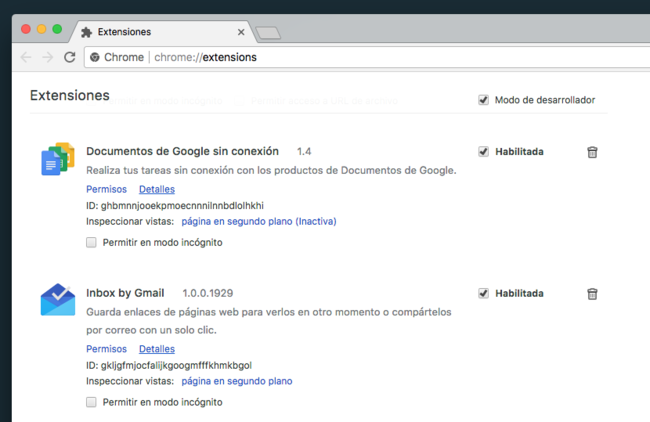Click the Inbox by Gmail envelope icon
The width and height of the screenshot is (650, 422).
coord(58,300)
